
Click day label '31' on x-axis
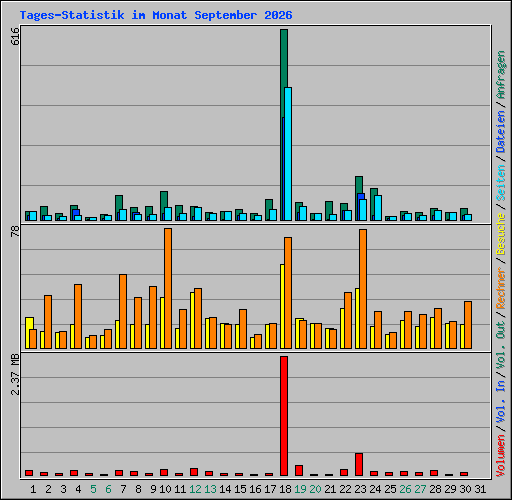[x=480, y=489]
